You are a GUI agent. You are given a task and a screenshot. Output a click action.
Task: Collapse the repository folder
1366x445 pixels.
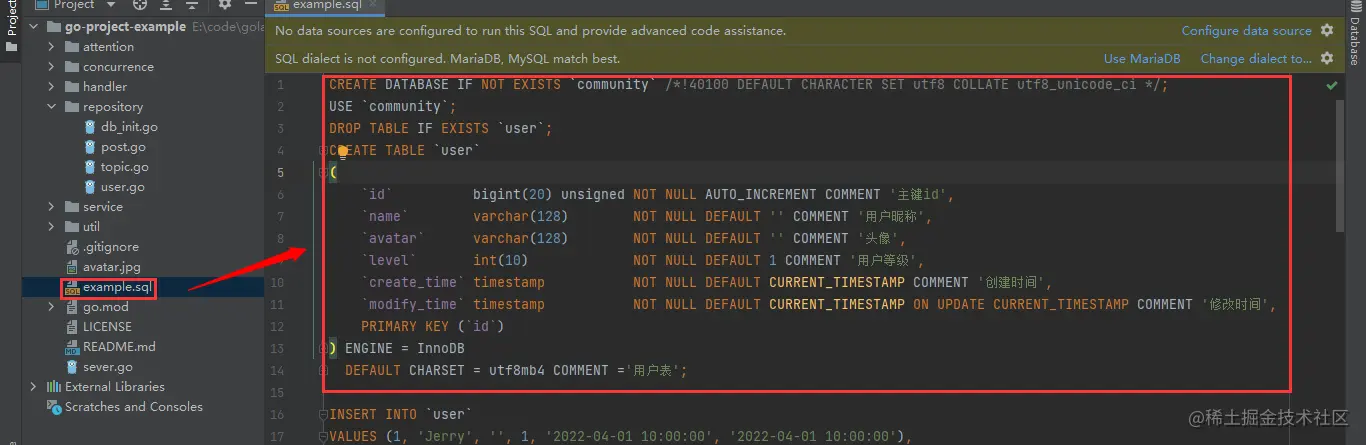pyautogui.click(x=52, y=107)
